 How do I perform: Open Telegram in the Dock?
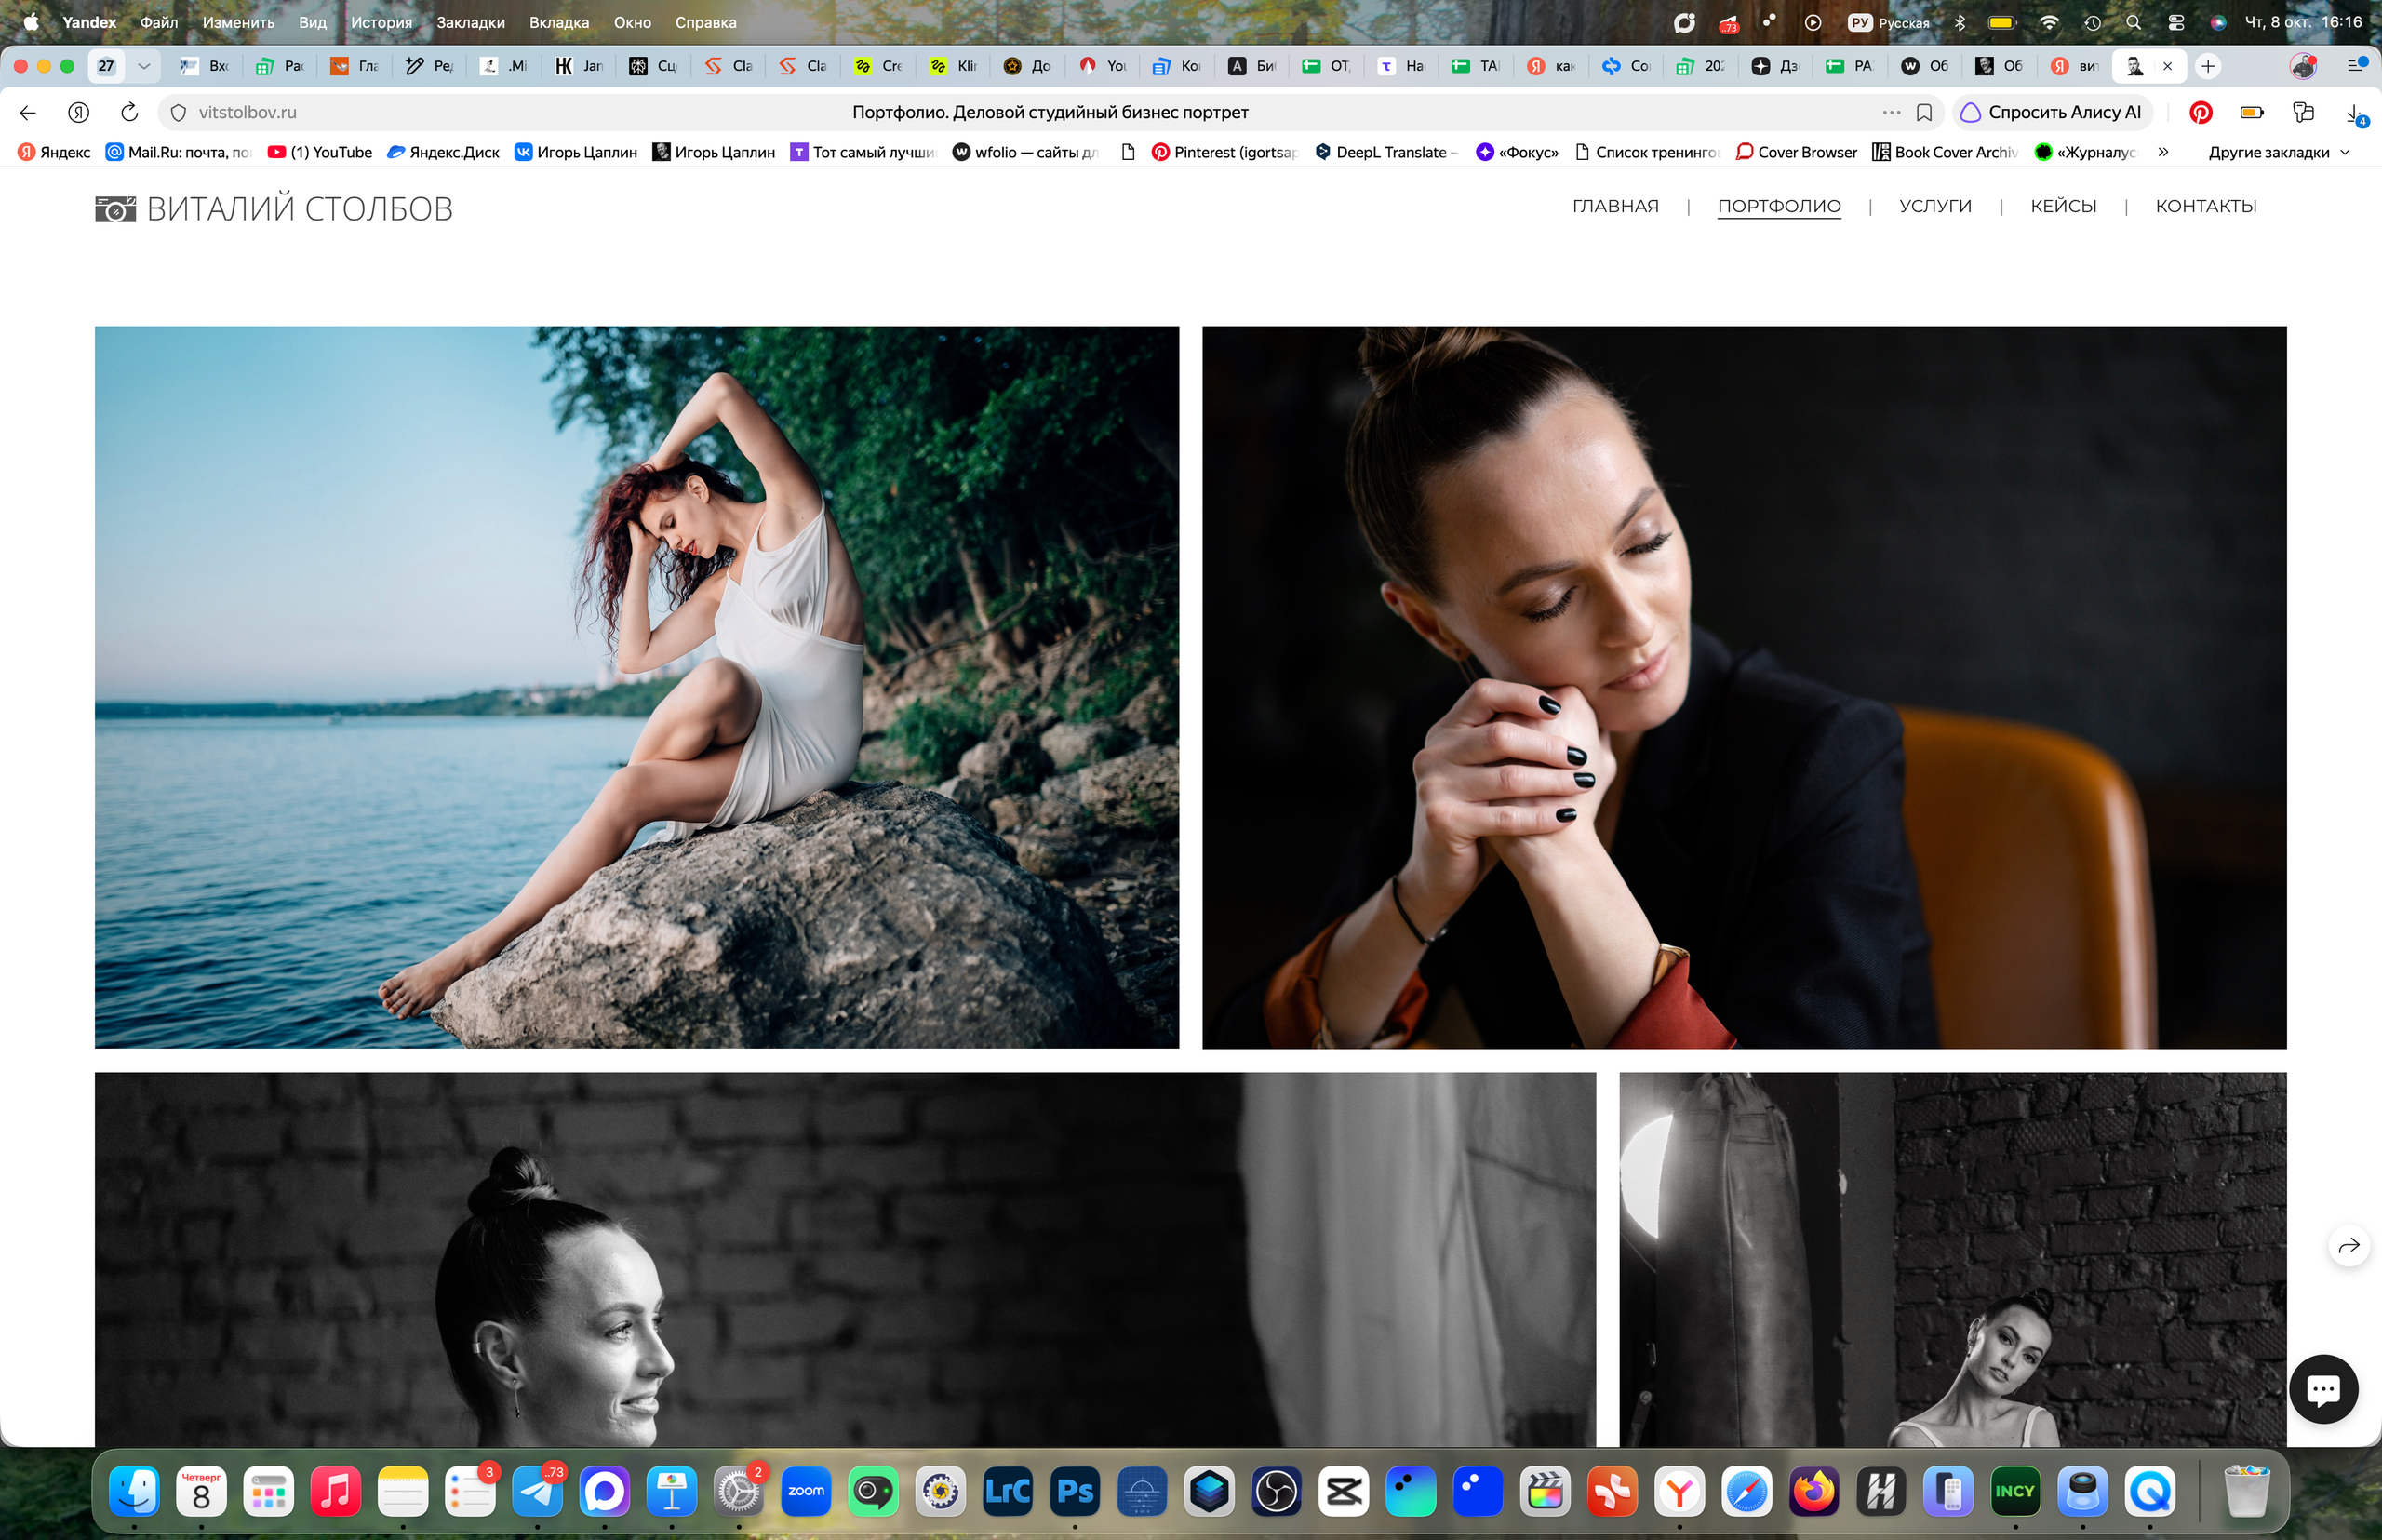point(537,1491)
